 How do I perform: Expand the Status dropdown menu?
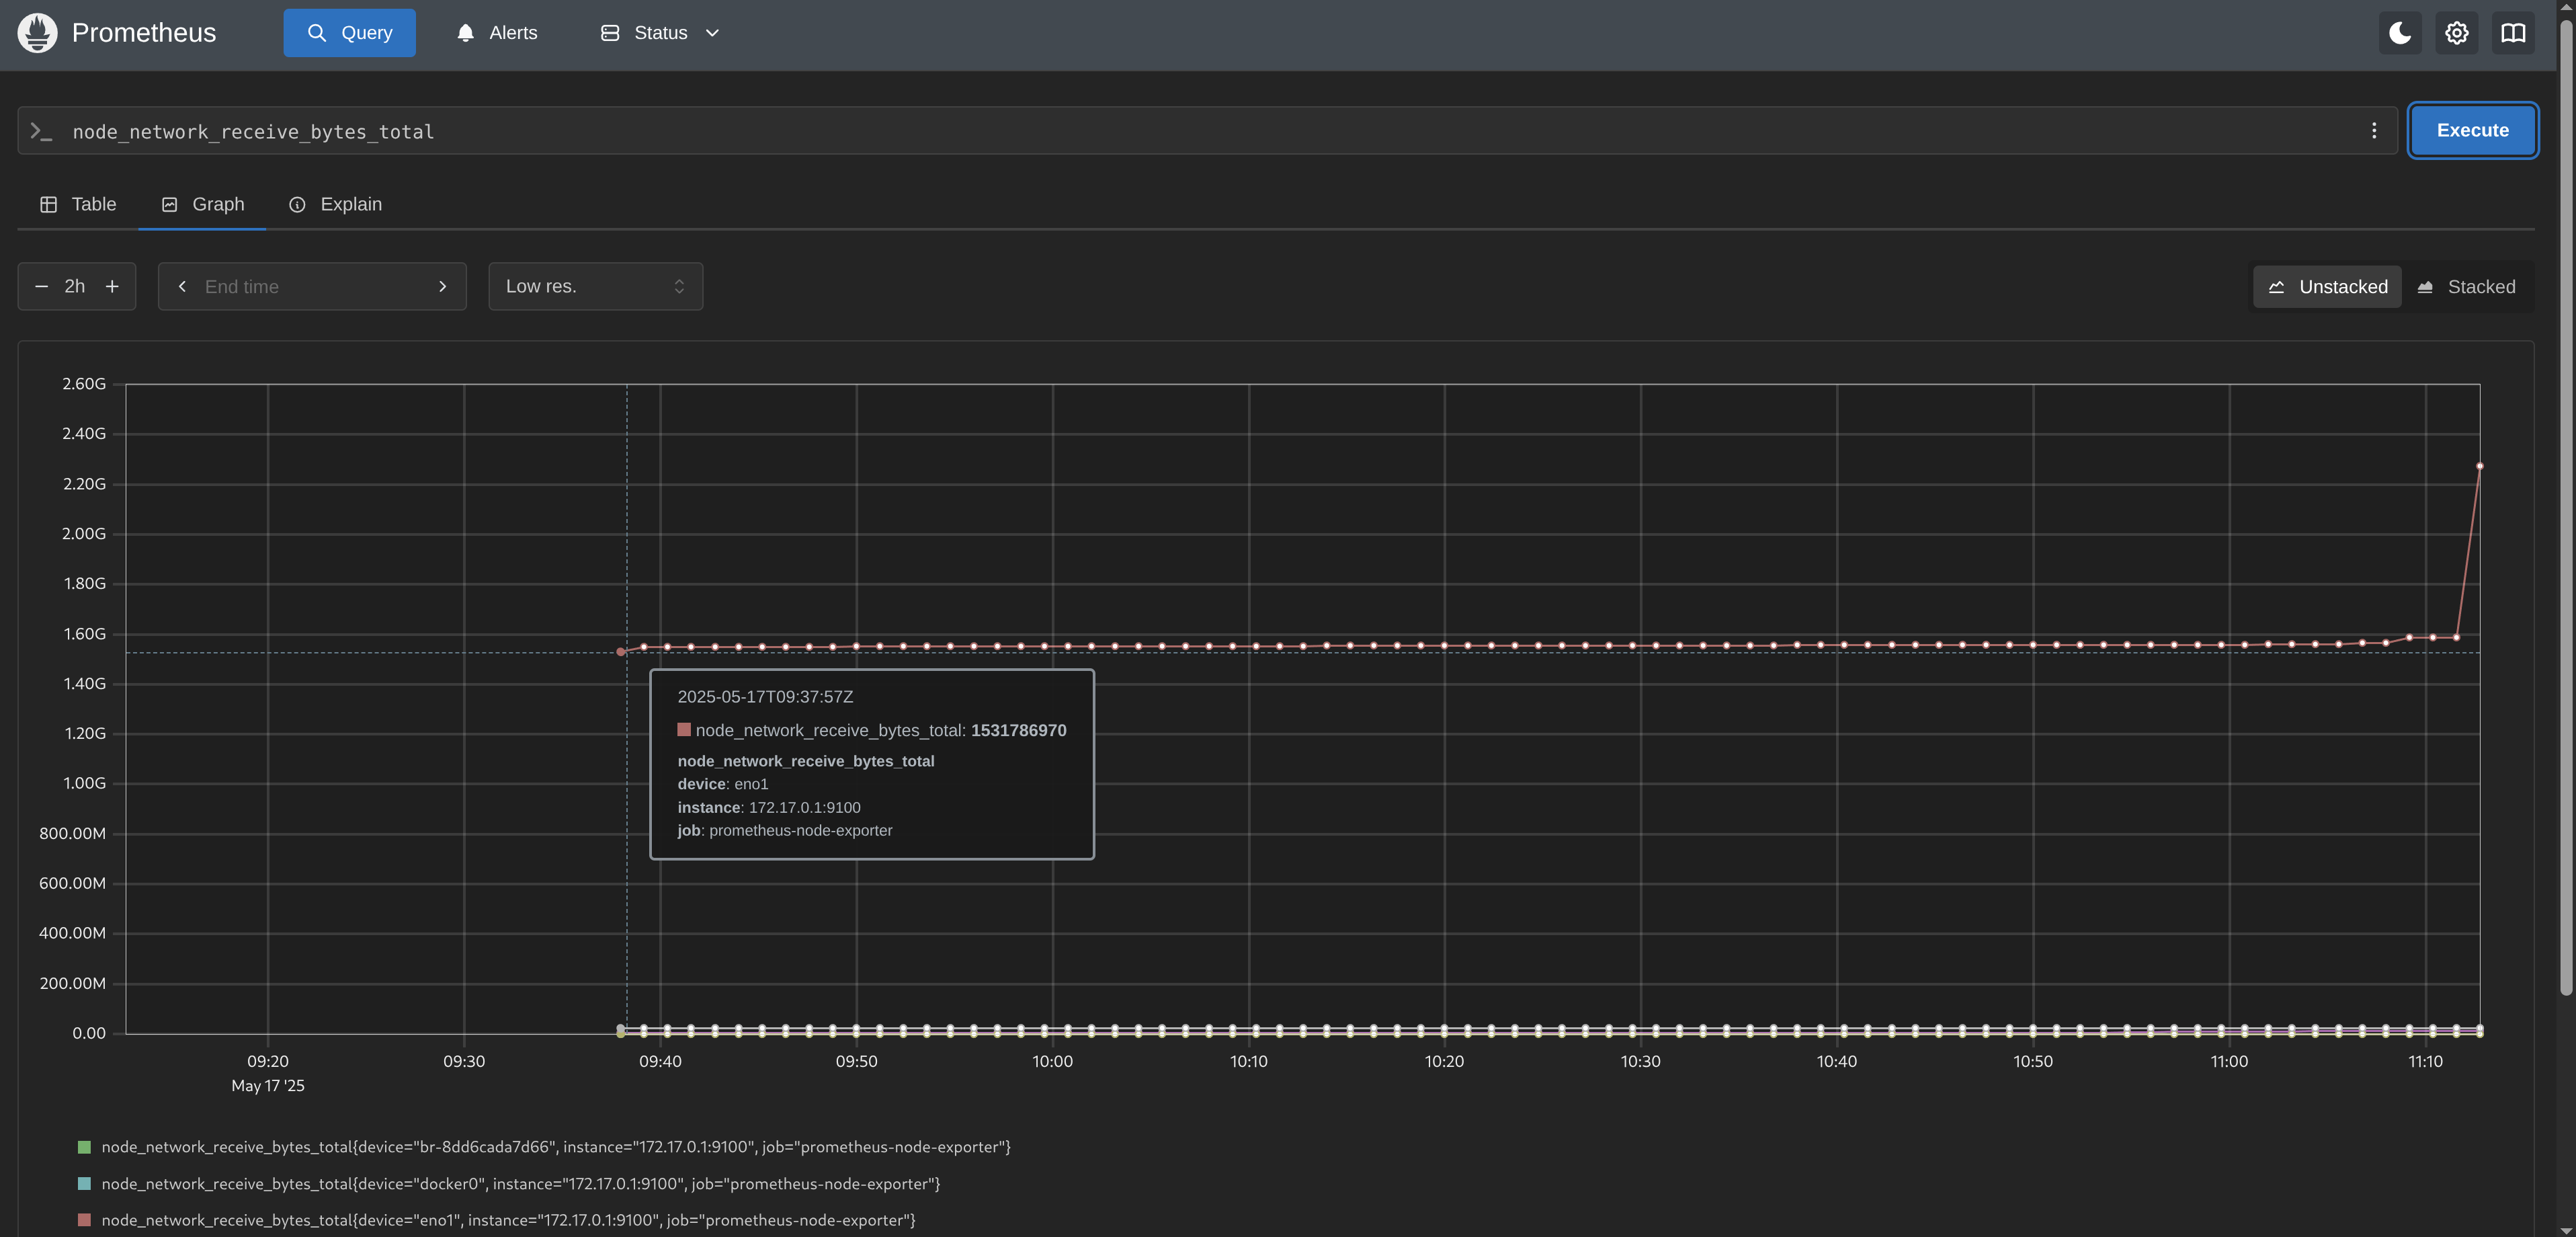coord(660,33)
